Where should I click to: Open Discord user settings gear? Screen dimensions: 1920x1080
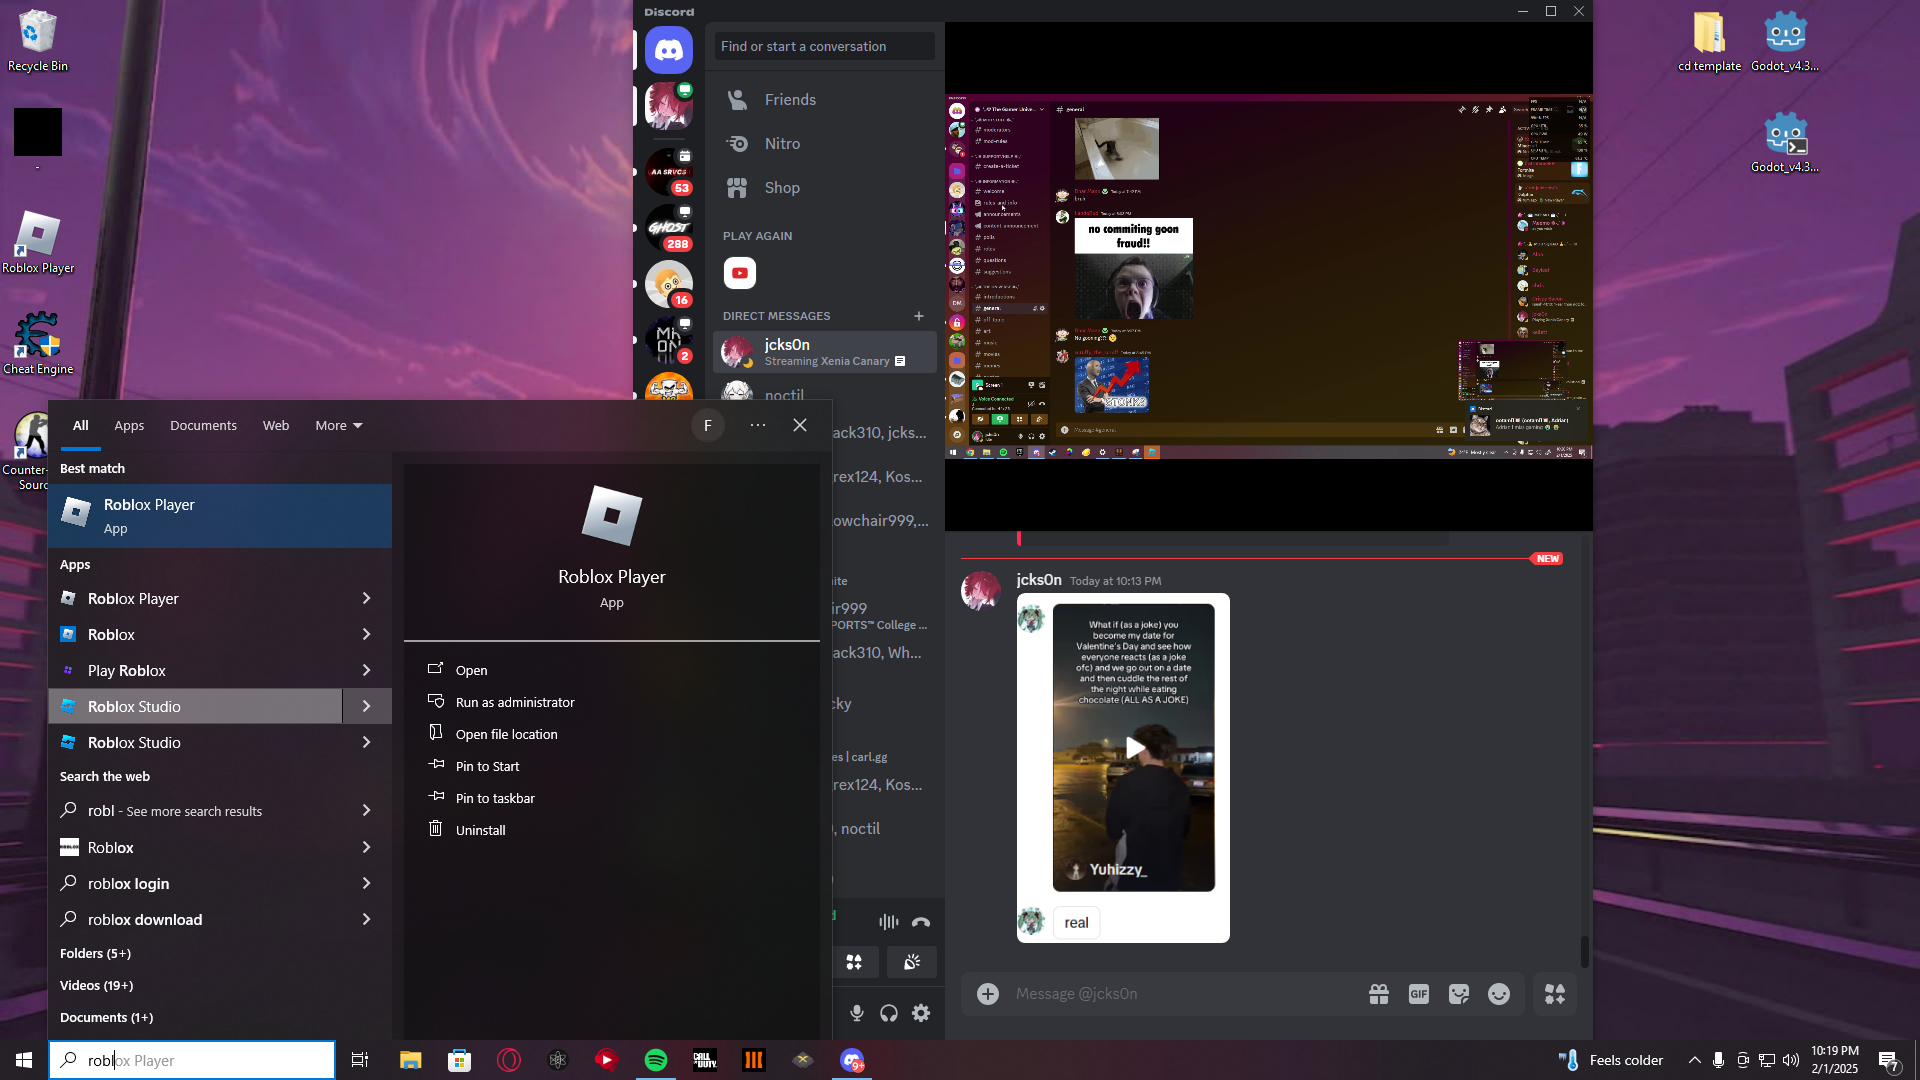921,1013
